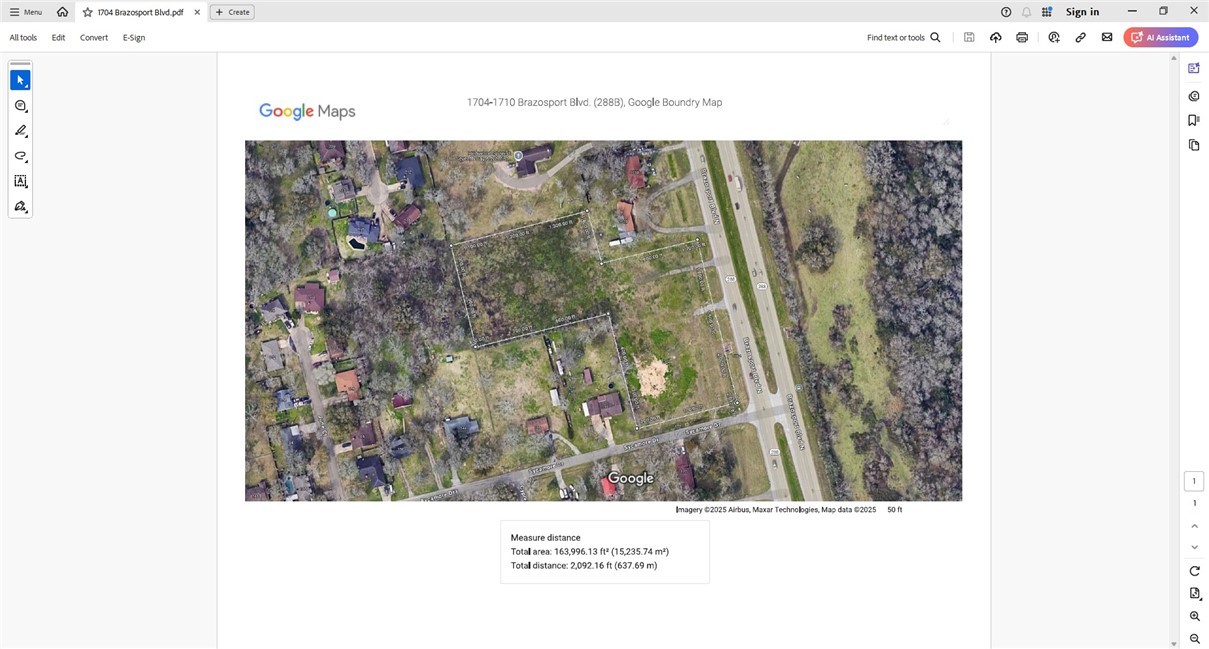Open the main Menu

(26, 12)
